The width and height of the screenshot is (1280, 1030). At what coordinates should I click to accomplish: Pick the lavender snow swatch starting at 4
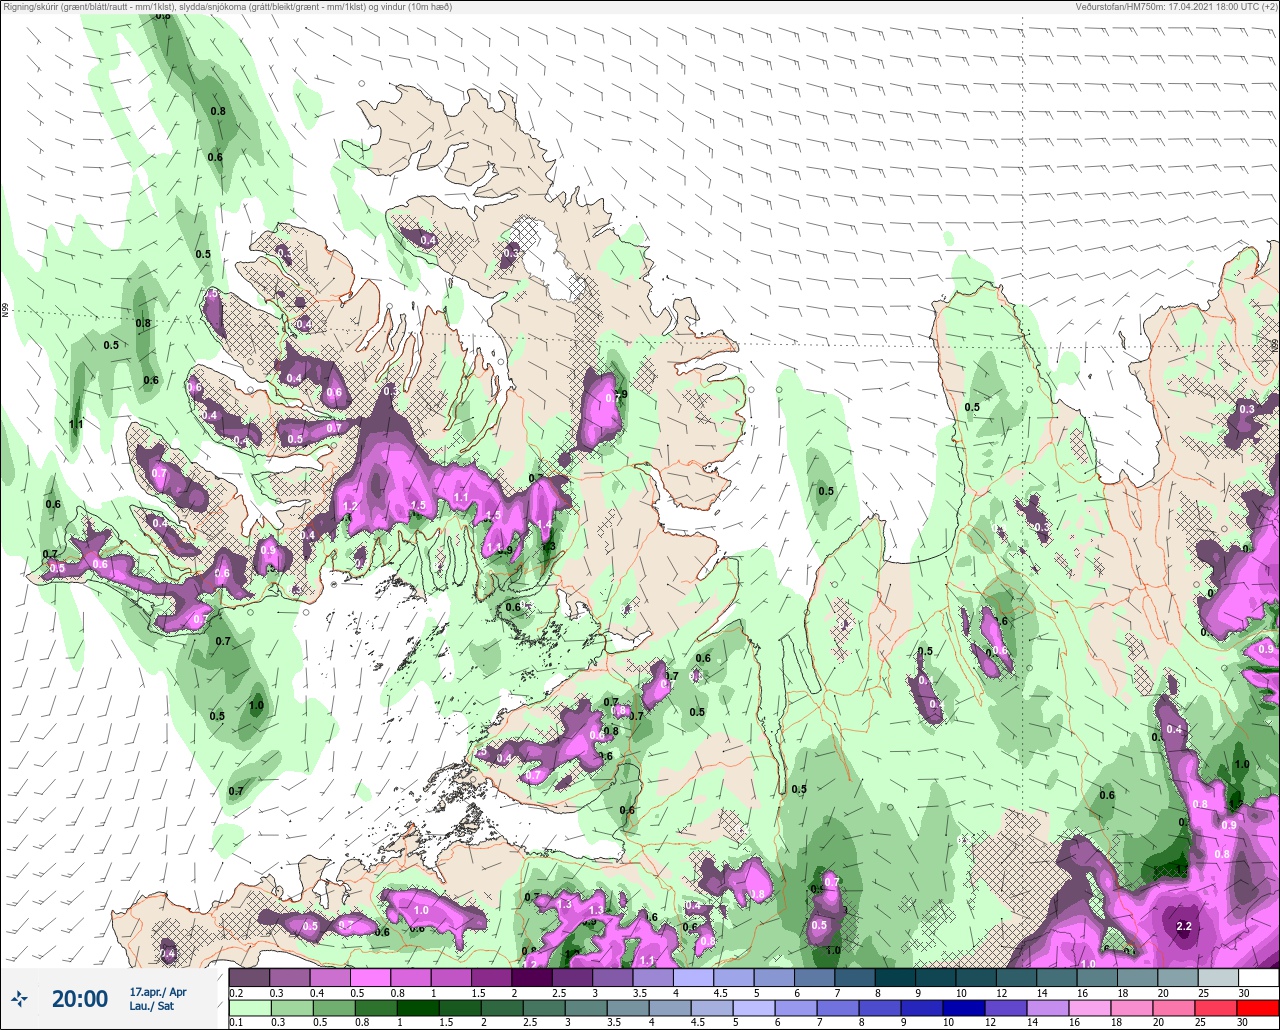693,977
